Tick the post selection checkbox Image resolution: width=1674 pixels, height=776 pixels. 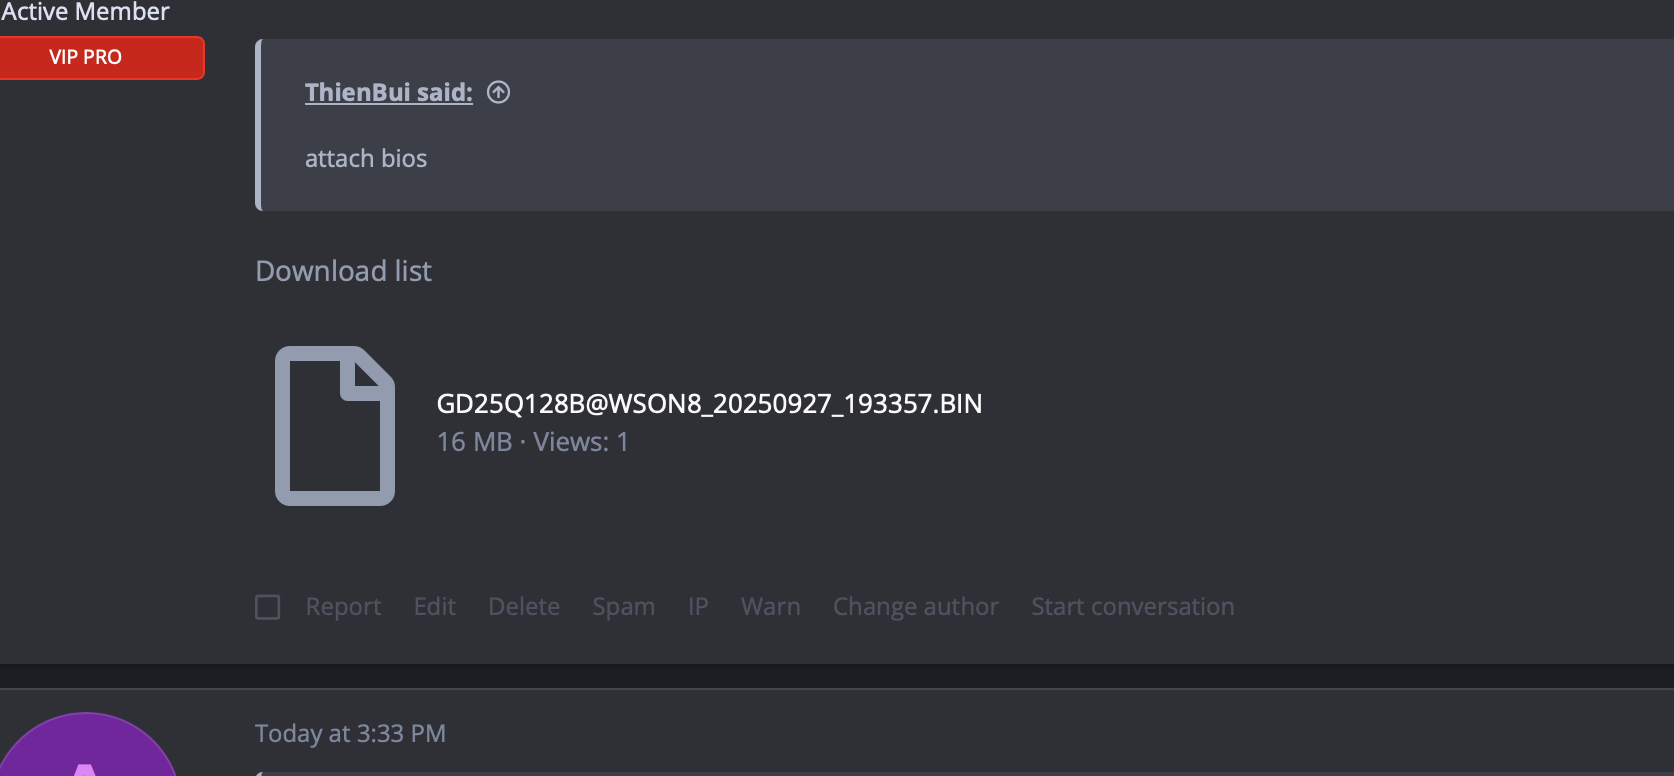(268, 607)
